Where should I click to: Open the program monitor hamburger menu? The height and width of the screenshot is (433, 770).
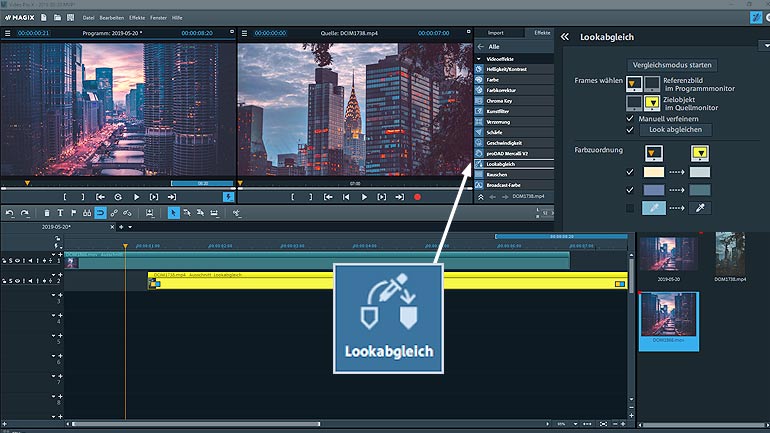7,33
